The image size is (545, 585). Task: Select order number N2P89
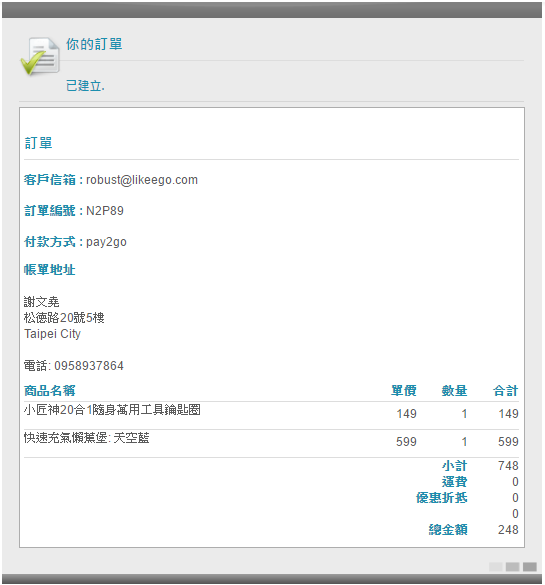(x=105, y=211)
